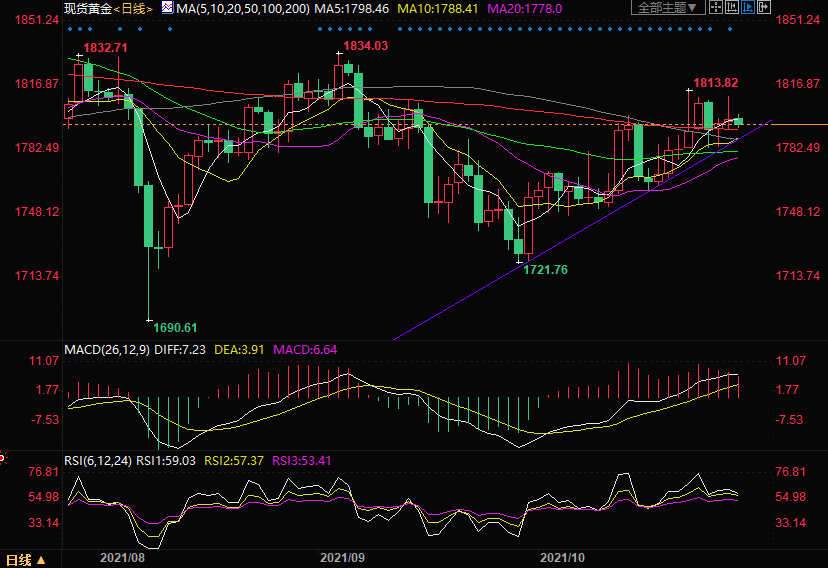Screen dimensions: 828x568
Task: Click the 1834.03 high price marker
Action: tap(364, 46)
